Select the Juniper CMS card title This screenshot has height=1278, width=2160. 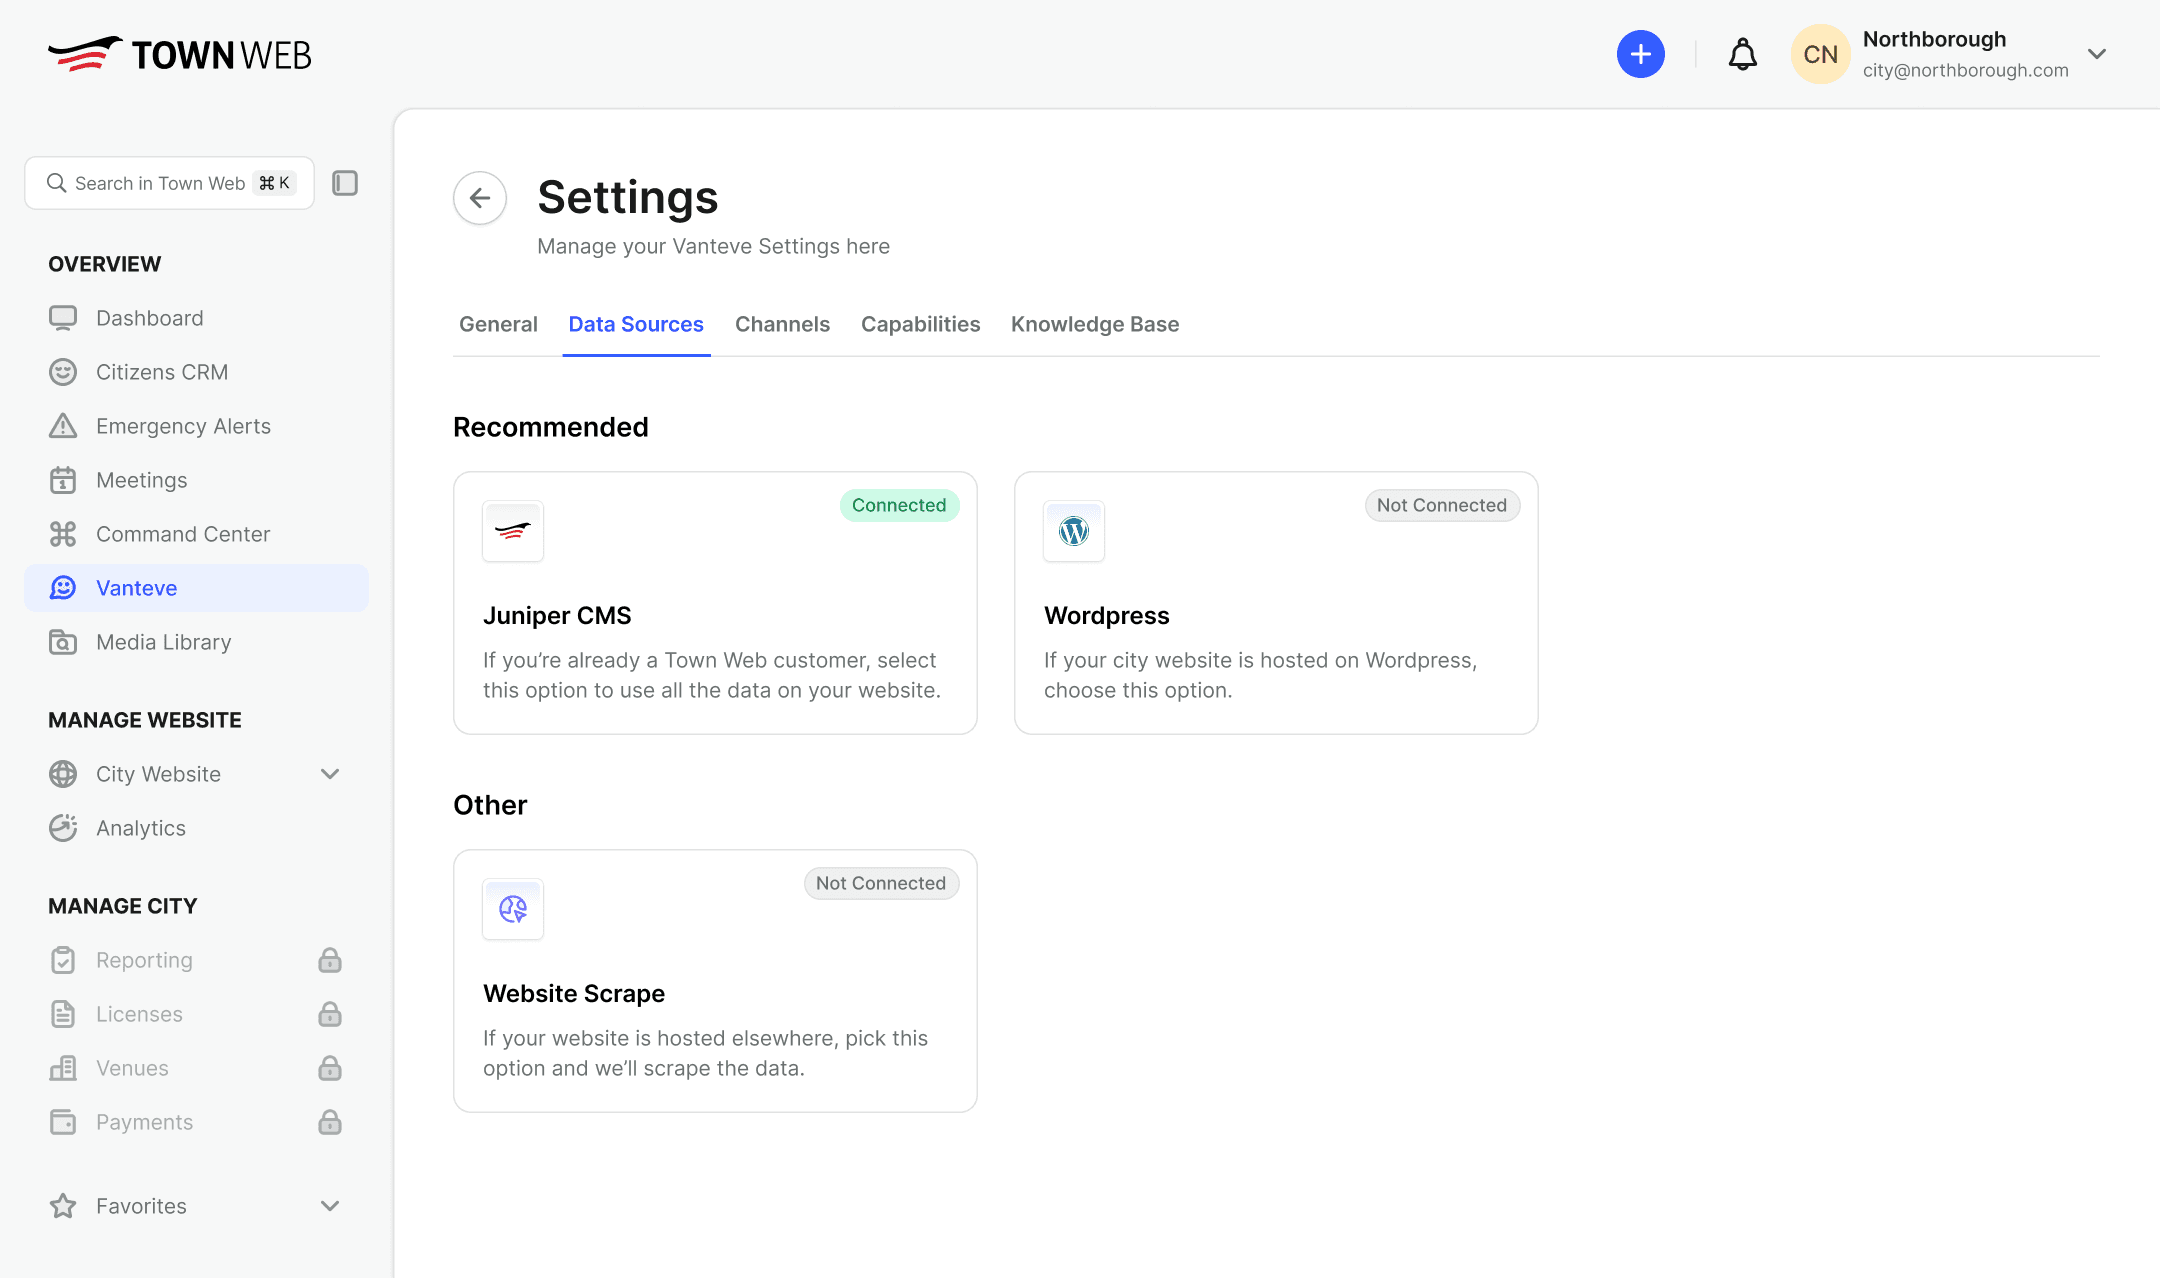tap(557, 615)
